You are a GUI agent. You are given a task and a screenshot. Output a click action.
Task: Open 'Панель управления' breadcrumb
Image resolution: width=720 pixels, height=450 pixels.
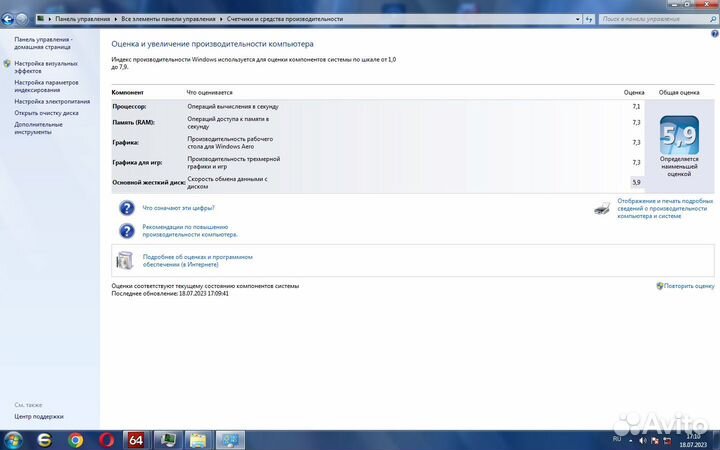83,19
